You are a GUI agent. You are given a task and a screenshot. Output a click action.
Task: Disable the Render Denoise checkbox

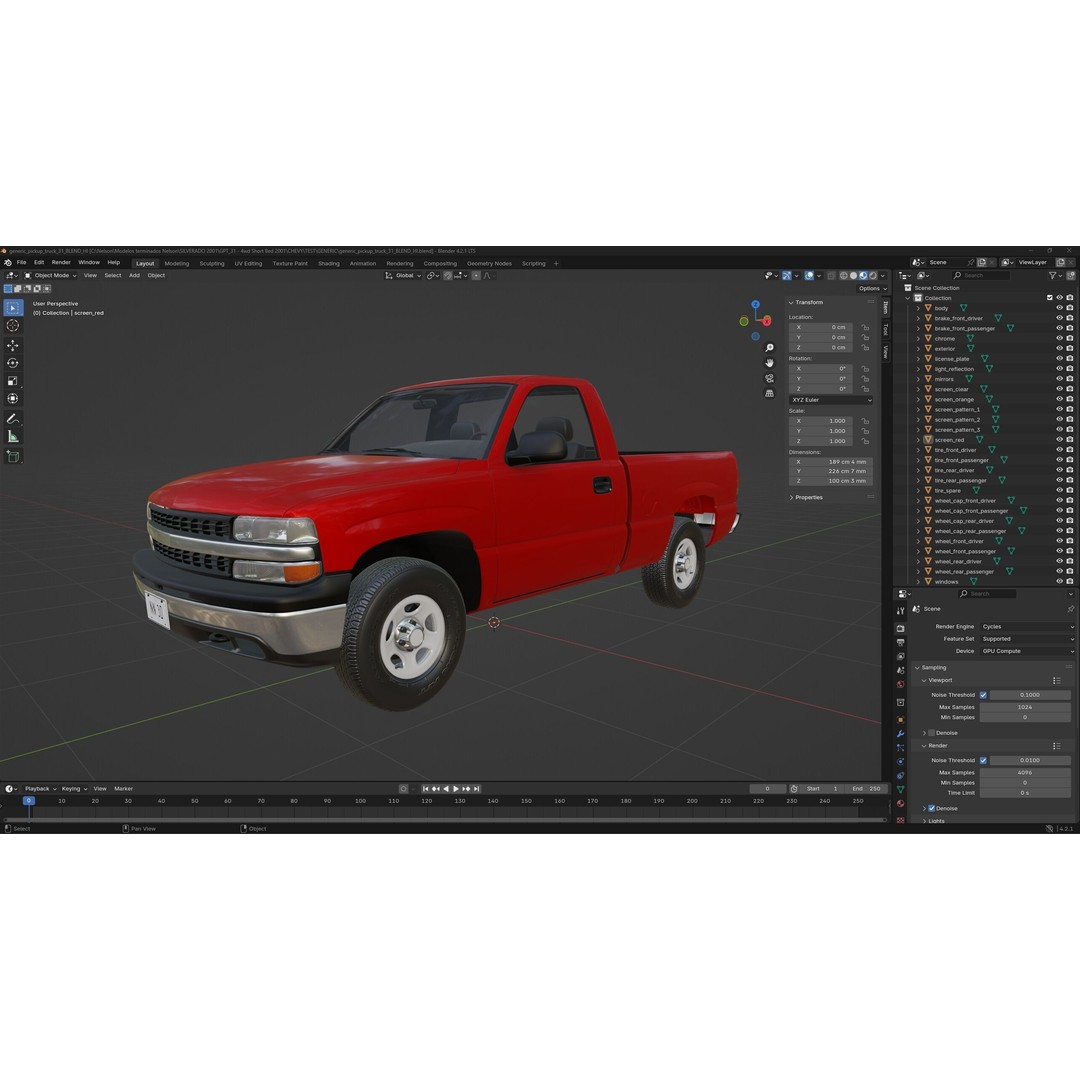[x=931, y=809]
